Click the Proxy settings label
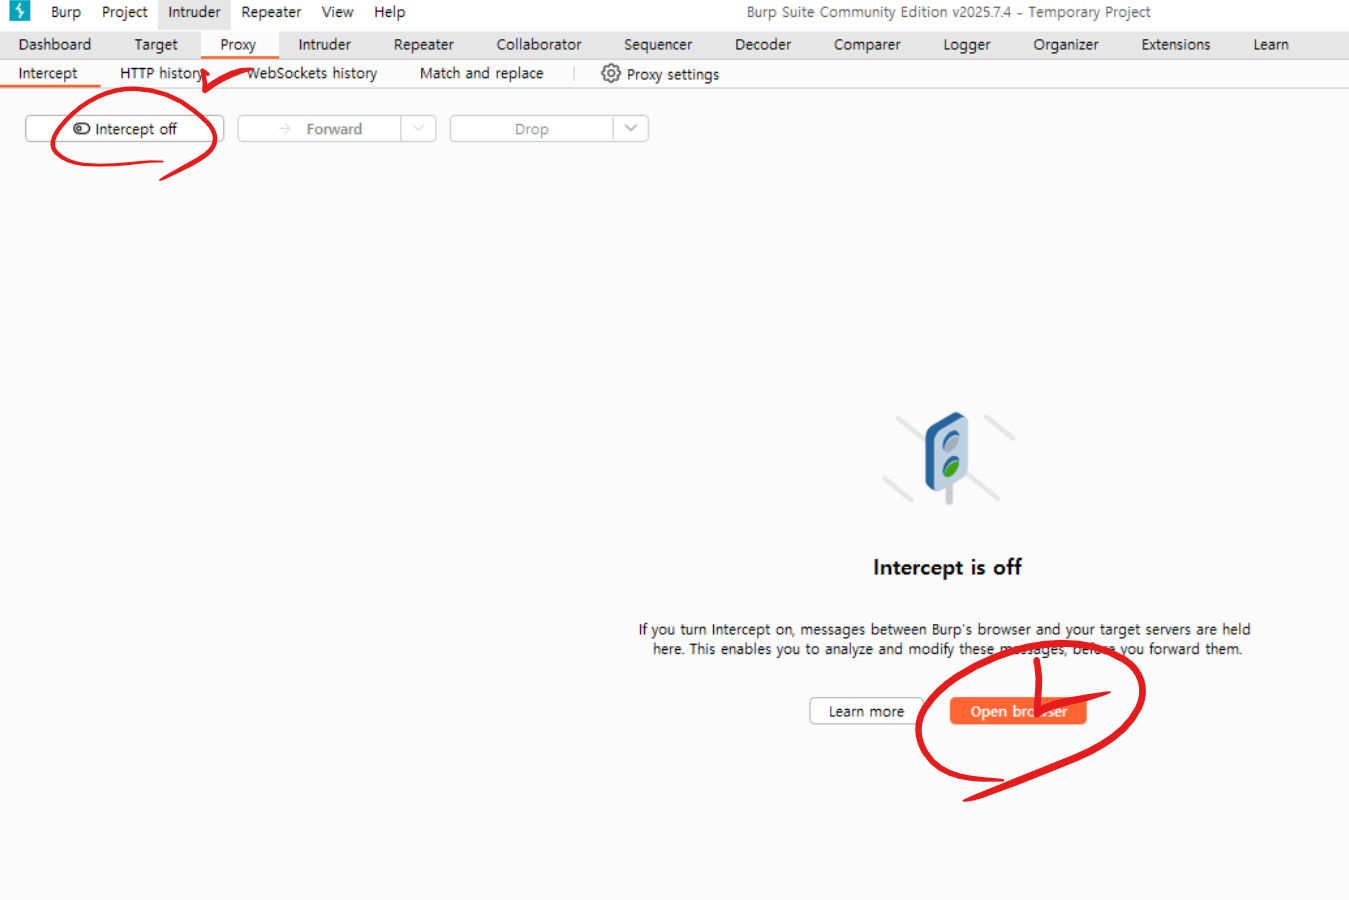The width and height of the screenshot is (1349, 900). coord(673,74)
